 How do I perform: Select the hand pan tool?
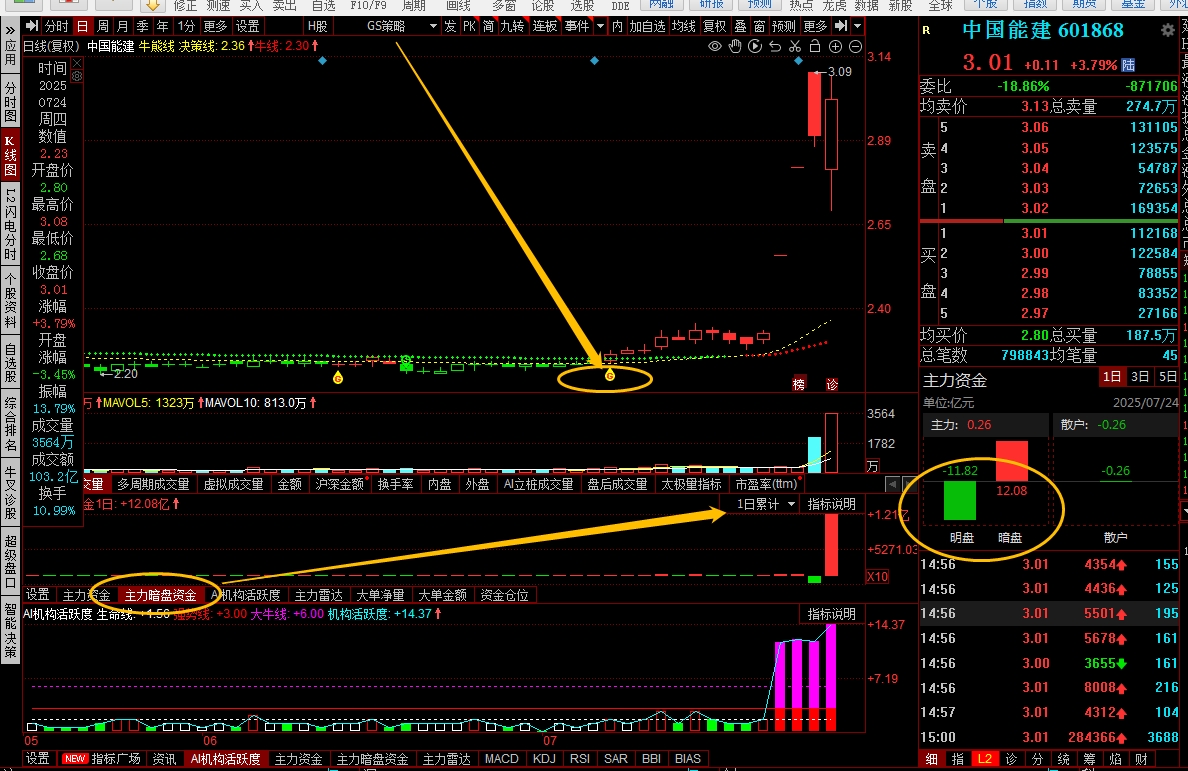pos(735,46)
